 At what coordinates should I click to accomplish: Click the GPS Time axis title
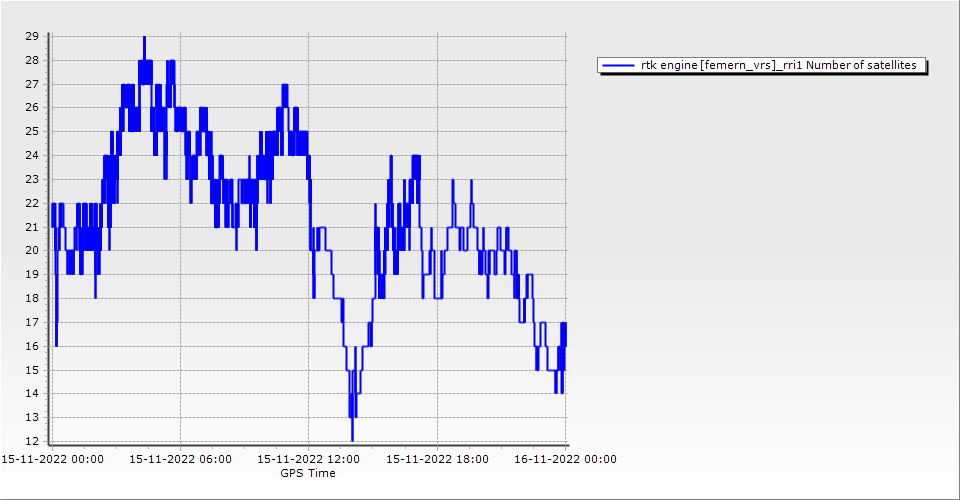pyautogui.click(x=308, y=473)
